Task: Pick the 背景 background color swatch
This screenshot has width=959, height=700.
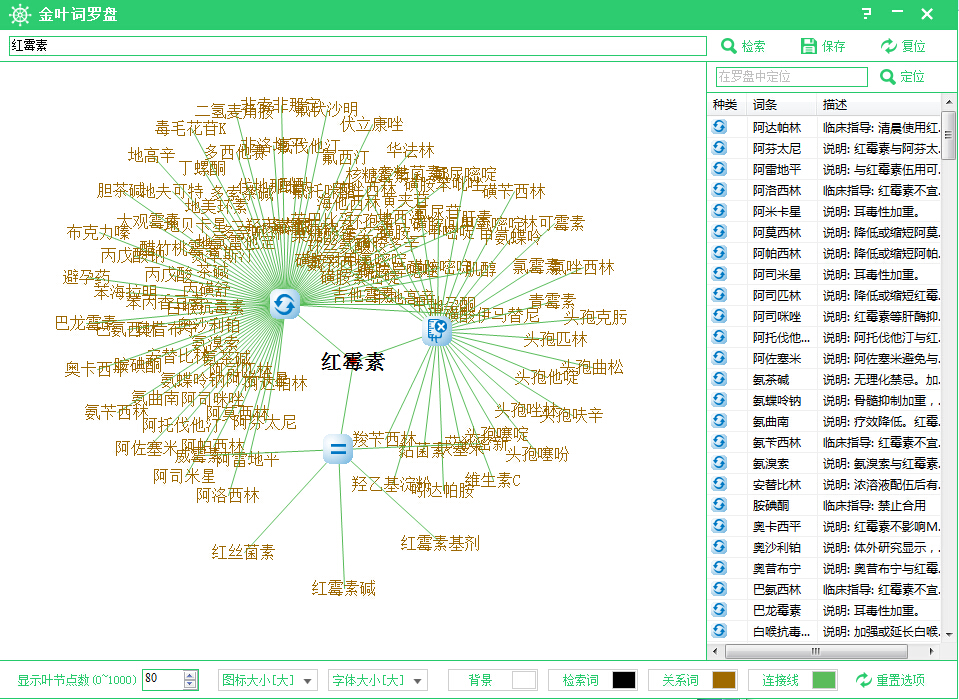Action: click(x=524, y=680)
